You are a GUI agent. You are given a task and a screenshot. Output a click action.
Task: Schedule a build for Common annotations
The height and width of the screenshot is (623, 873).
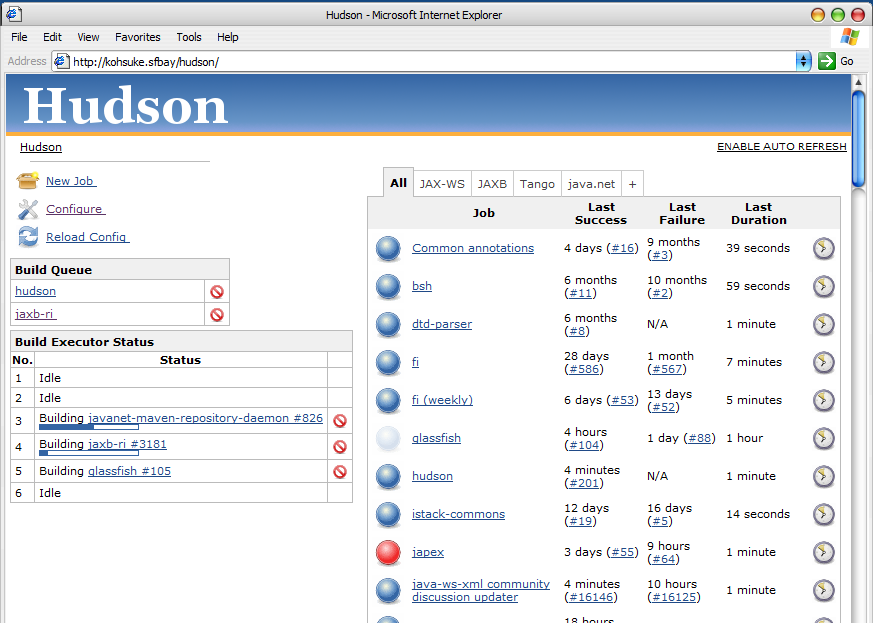point(823,248)
